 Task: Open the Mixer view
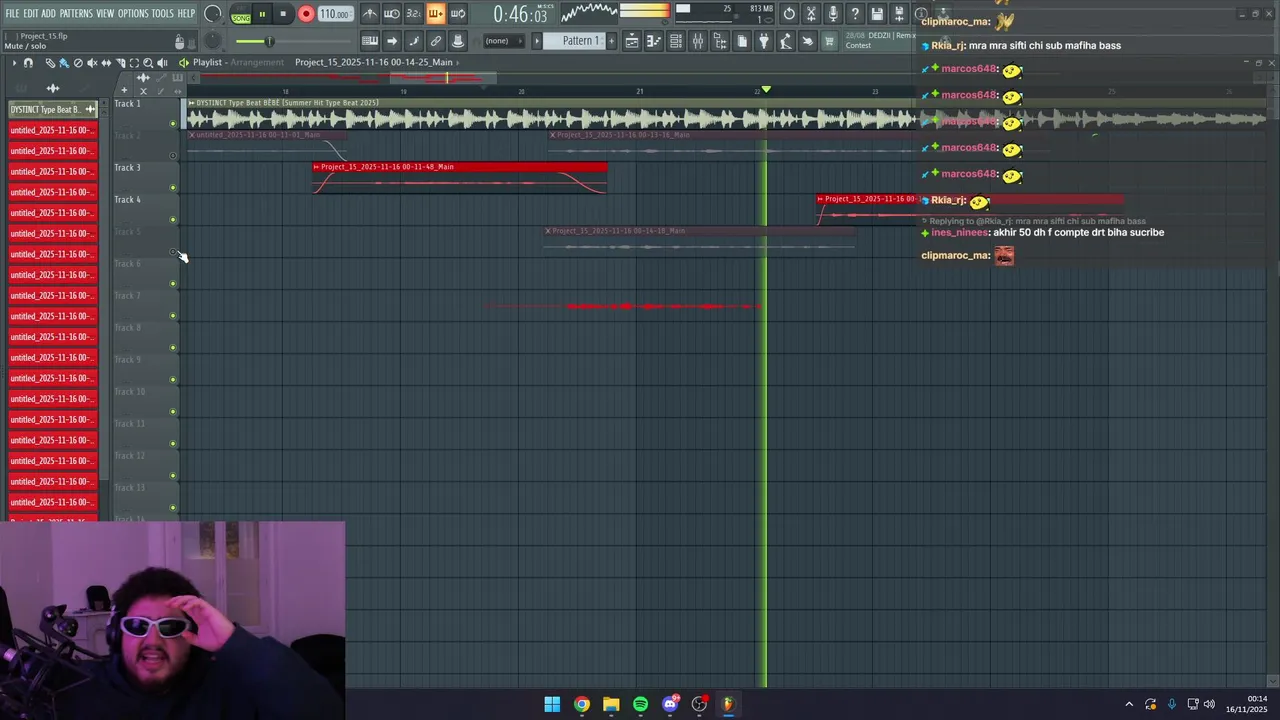click(x=698, y=41)
